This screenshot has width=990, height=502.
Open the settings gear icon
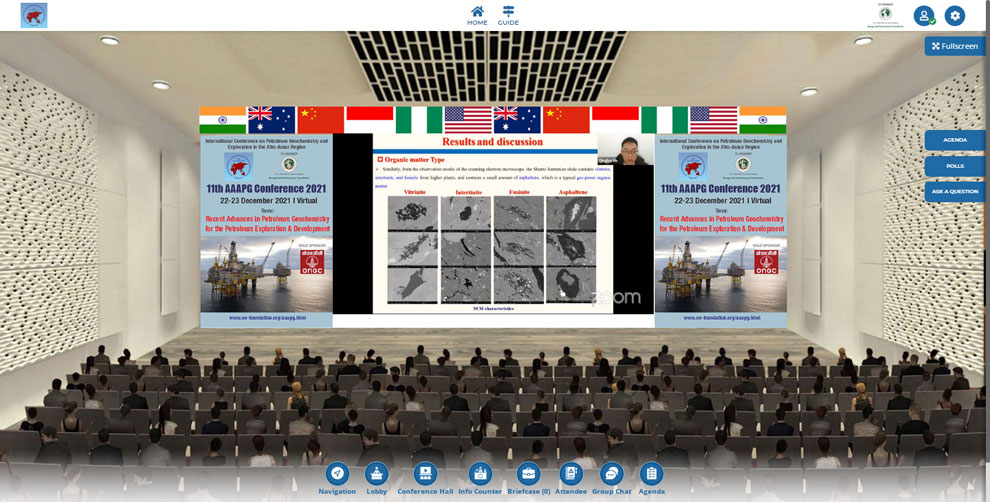(x=955, y=16)
